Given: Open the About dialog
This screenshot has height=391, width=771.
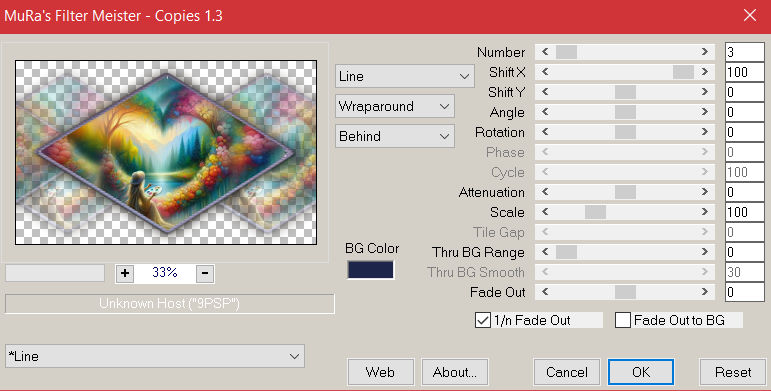Looking at the screenshot, I should (455, 372).
